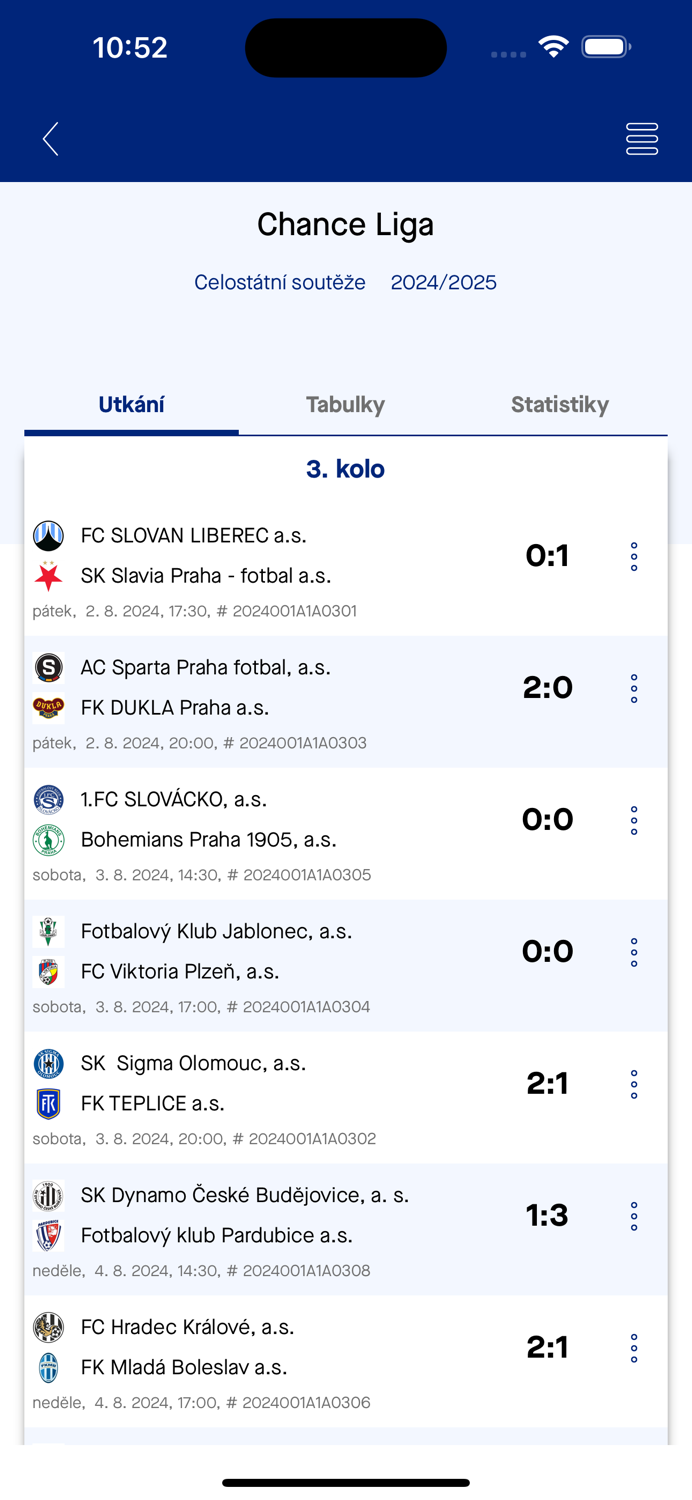
Task: Tap the 3. kolo round header
Action: click(345, 468)
